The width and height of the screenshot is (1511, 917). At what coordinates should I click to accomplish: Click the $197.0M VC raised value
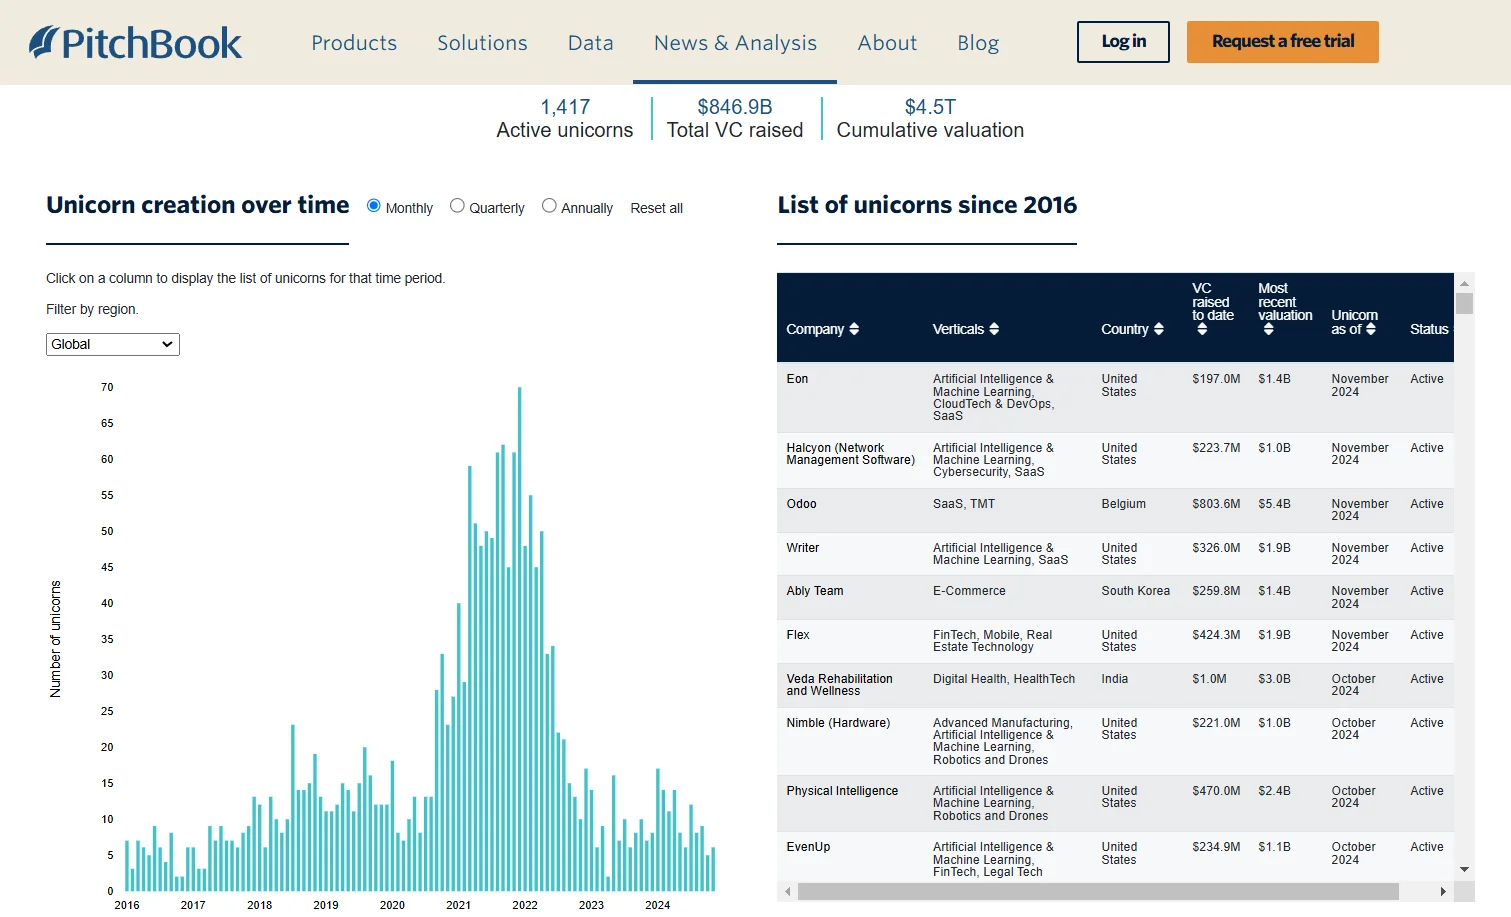1216,379
